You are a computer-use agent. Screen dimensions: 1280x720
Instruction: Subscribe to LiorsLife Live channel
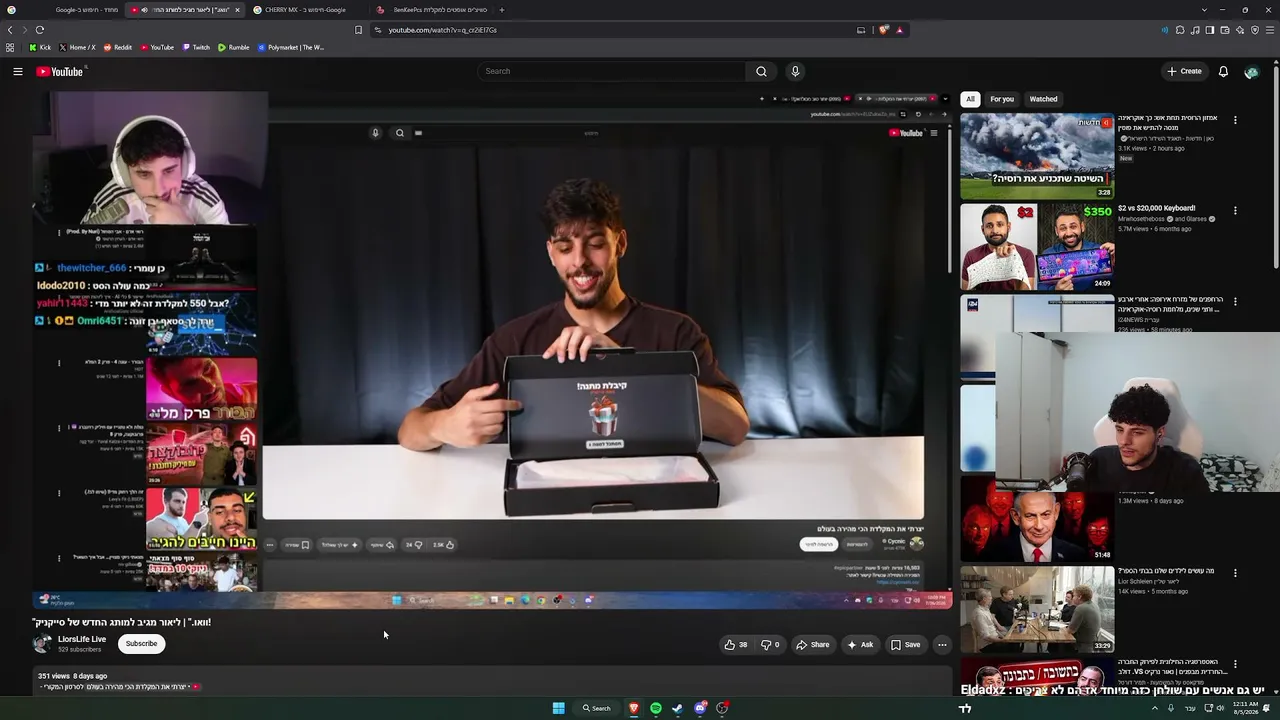pos(141,644)
